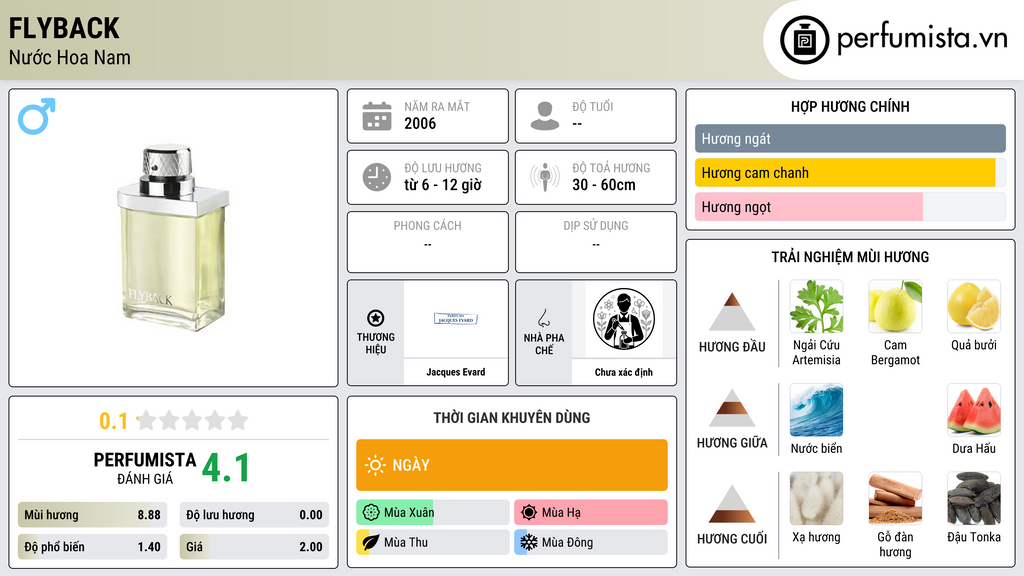This screenshot has width=1024, height=576.
Task: Click the Nước Hoa Nam subtitle
Action: point(70,58)
